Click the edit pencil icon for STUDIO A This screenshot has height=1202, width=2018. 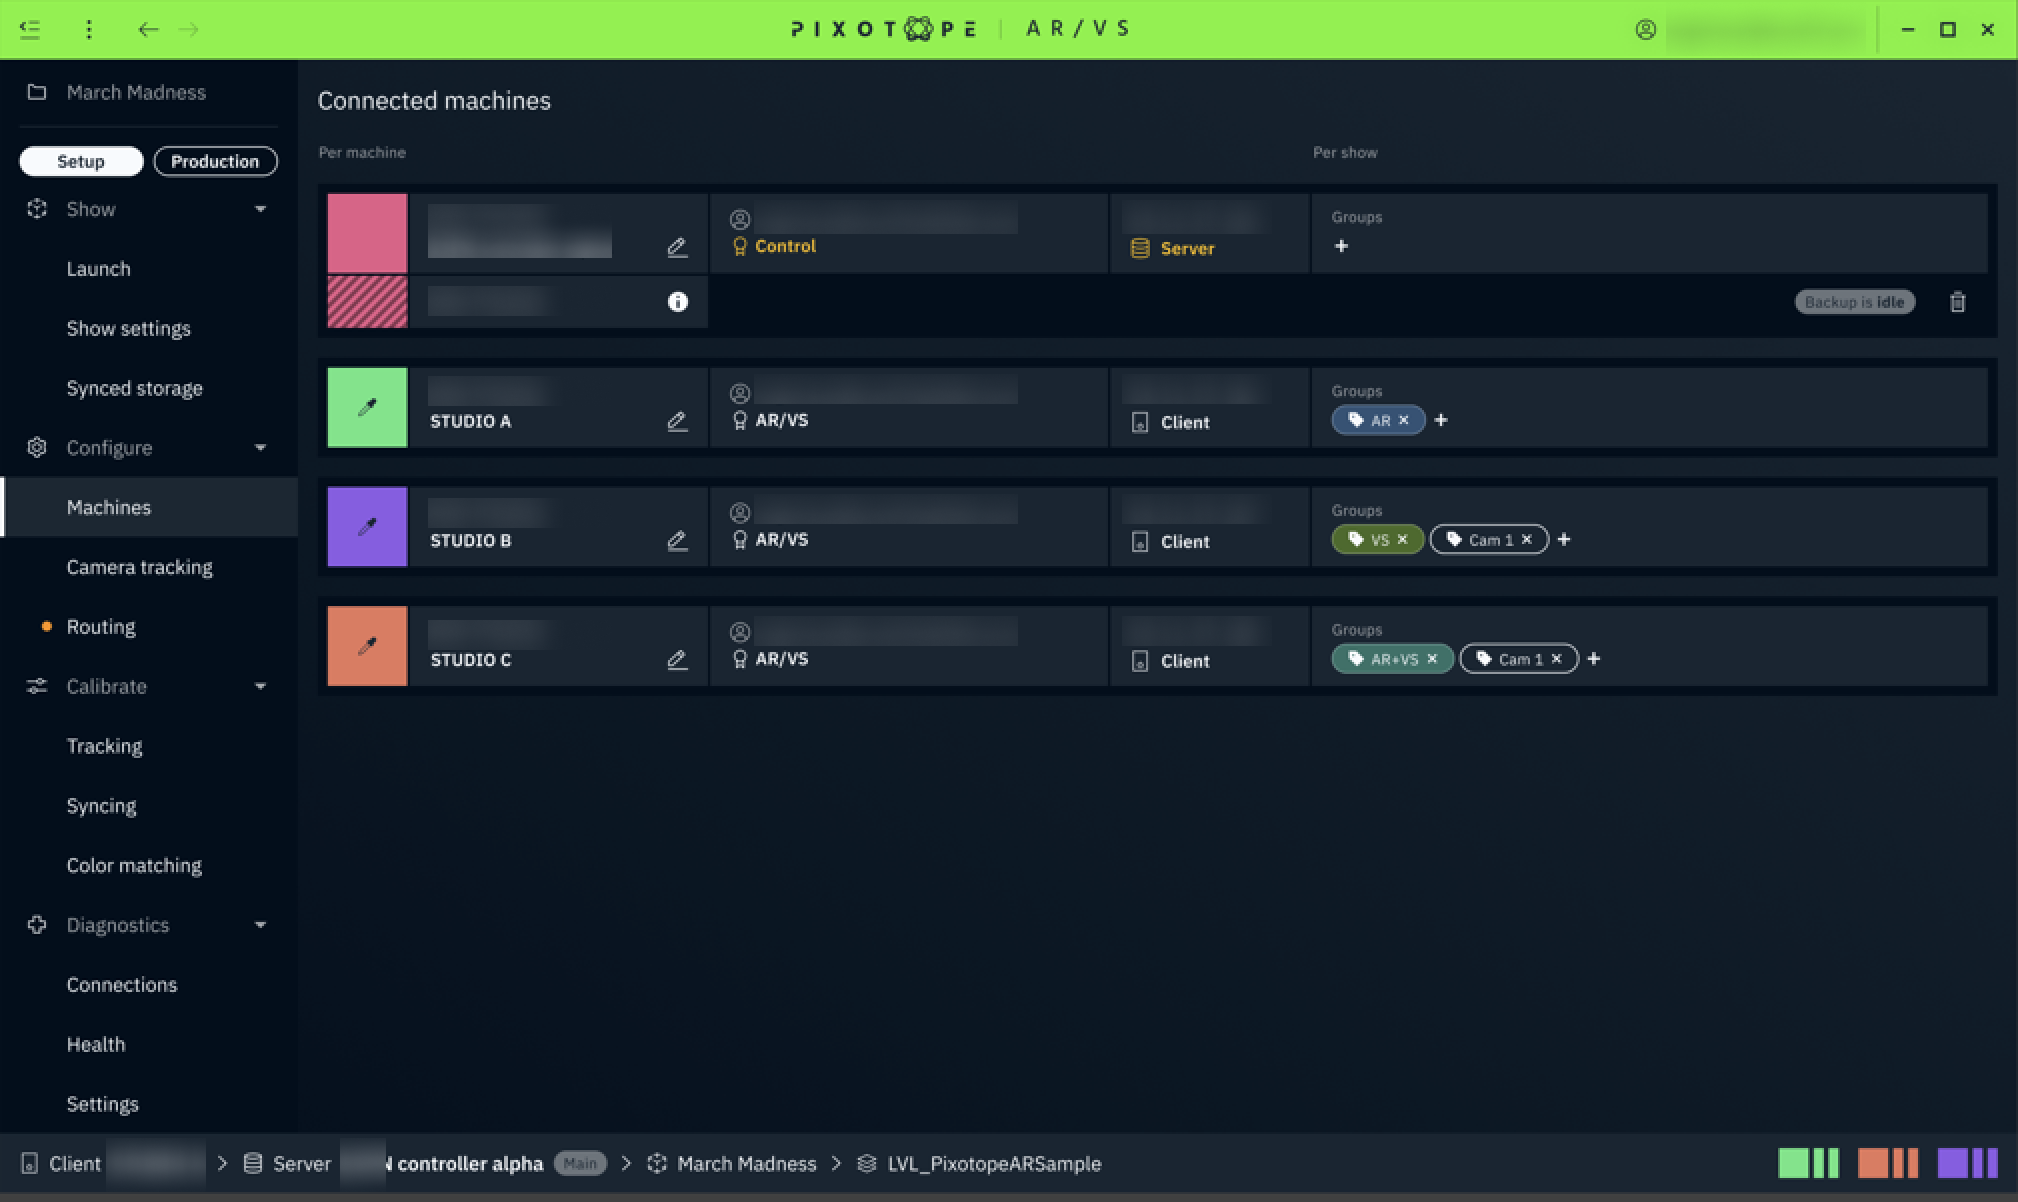tap(677, 421)
